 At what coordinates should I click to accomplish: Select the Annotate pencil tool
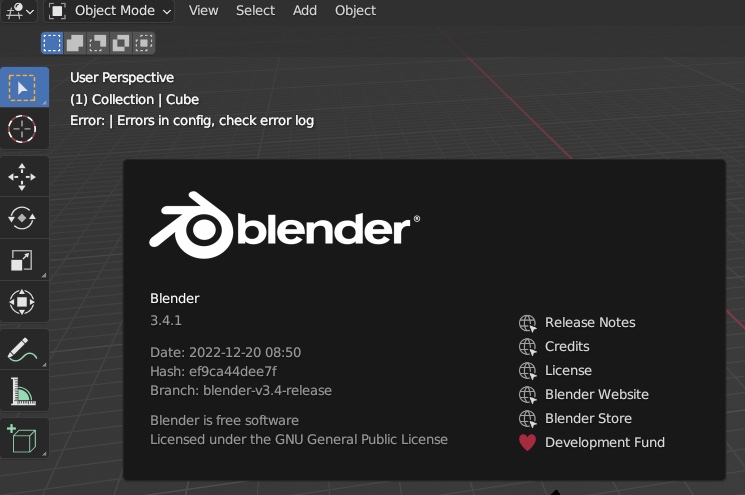click(22, 350)
